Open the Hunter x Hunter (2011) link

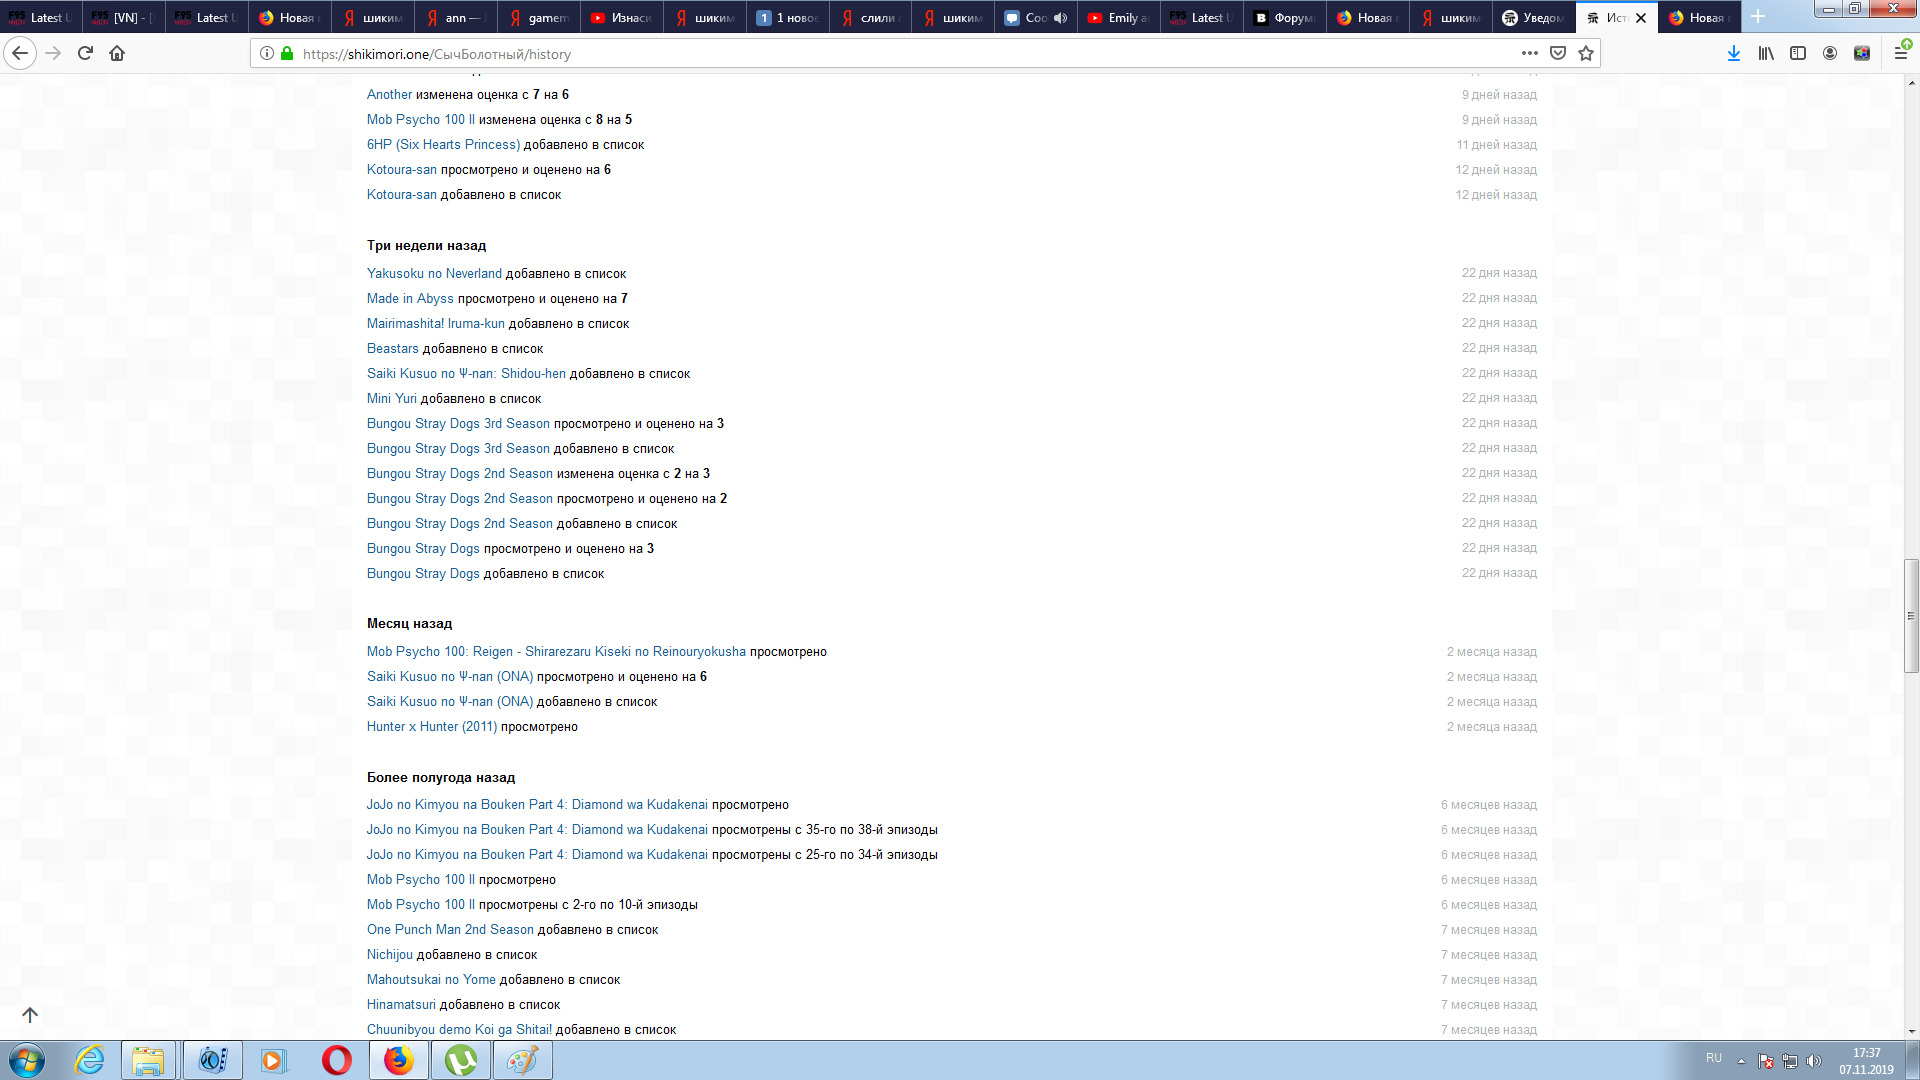click(431, 727)
